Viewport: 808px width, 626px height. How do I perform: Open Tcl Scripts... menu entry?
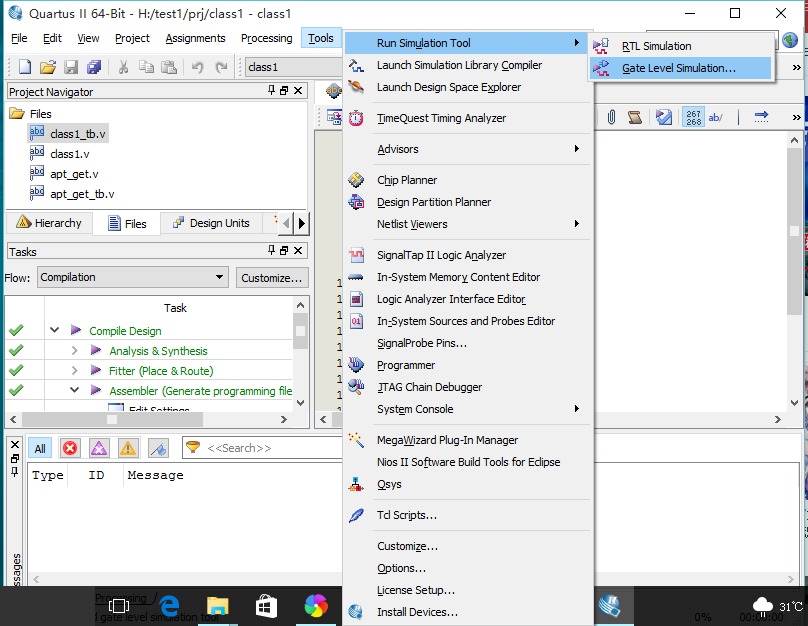pos(468,515)
